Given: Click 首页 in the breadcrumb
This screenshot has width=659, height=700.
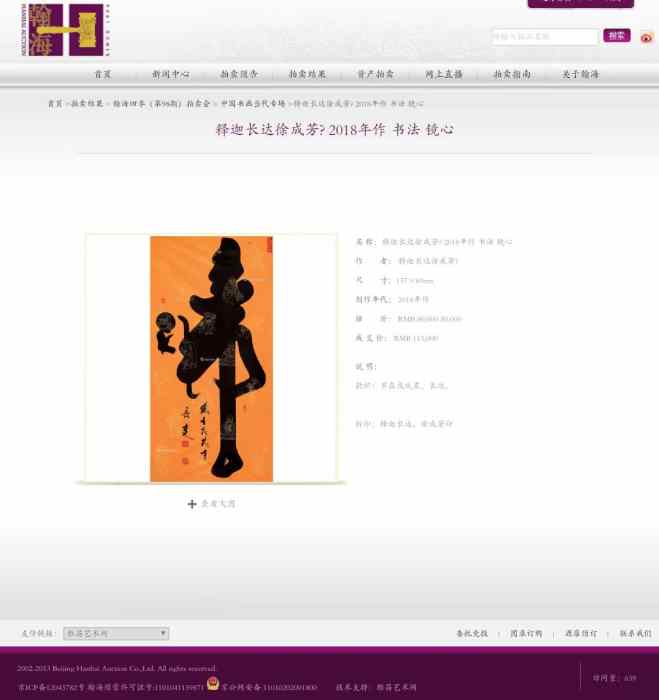Looking at the screenshot, I should (x=55, y=104).
